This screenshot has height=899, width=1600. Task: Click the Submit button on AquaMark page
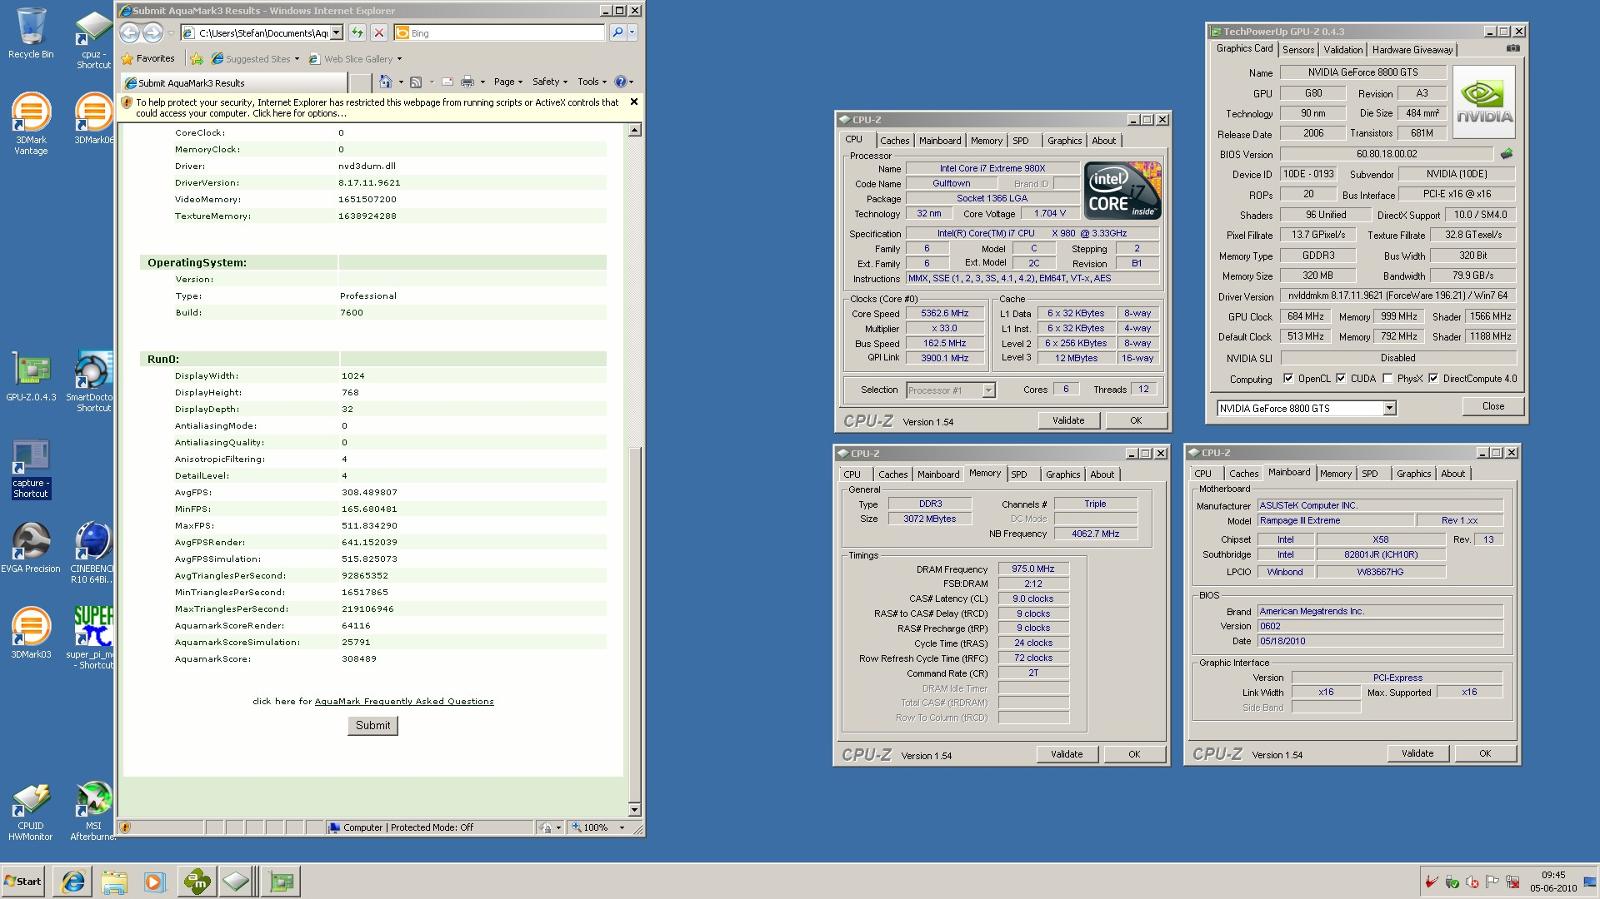pyautogui.click(x=373, y=726)
